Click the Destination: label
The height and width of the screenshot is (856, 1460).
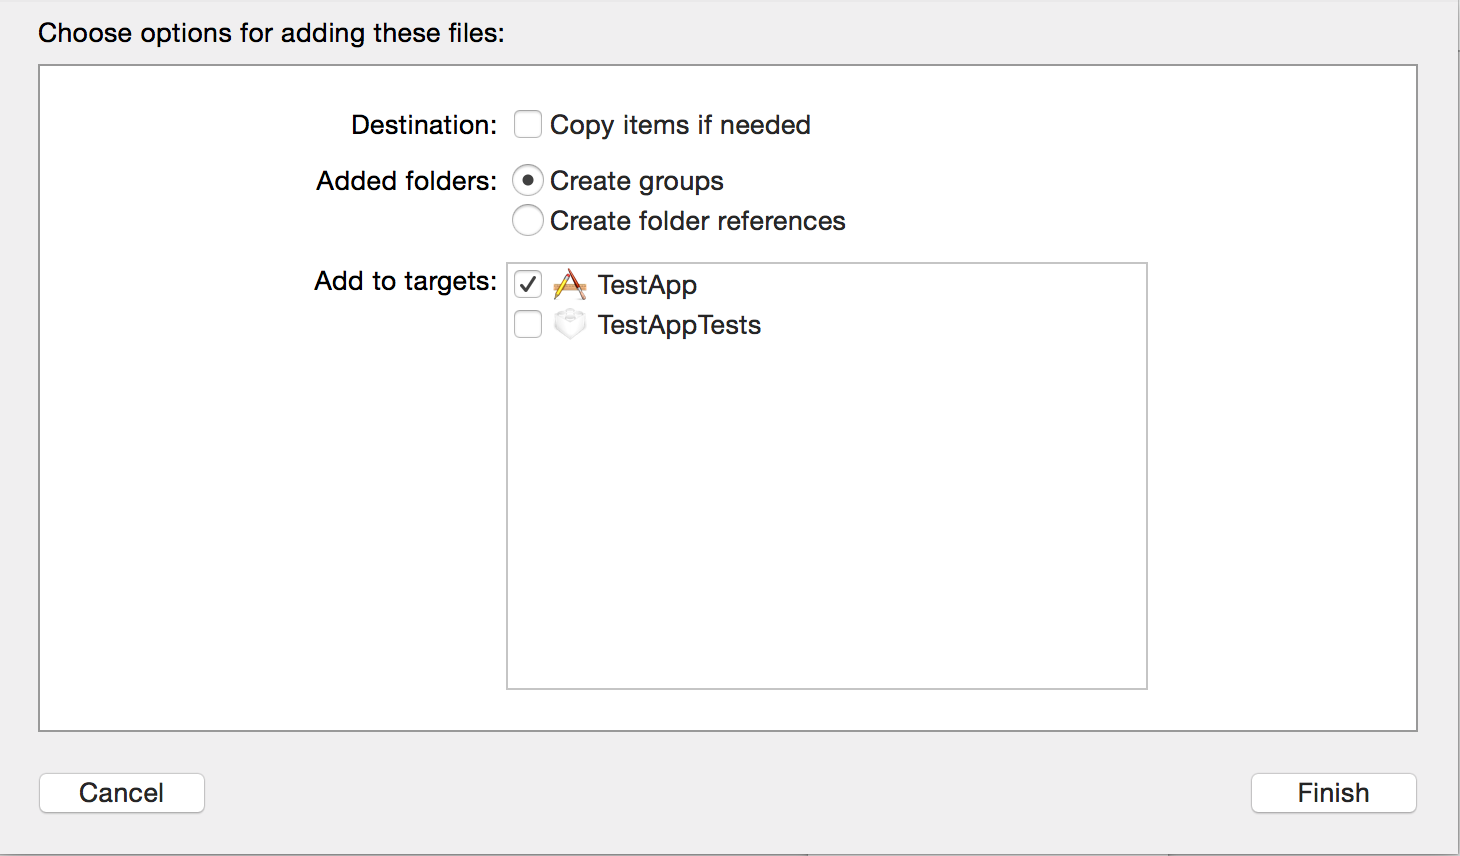(424, 125)
